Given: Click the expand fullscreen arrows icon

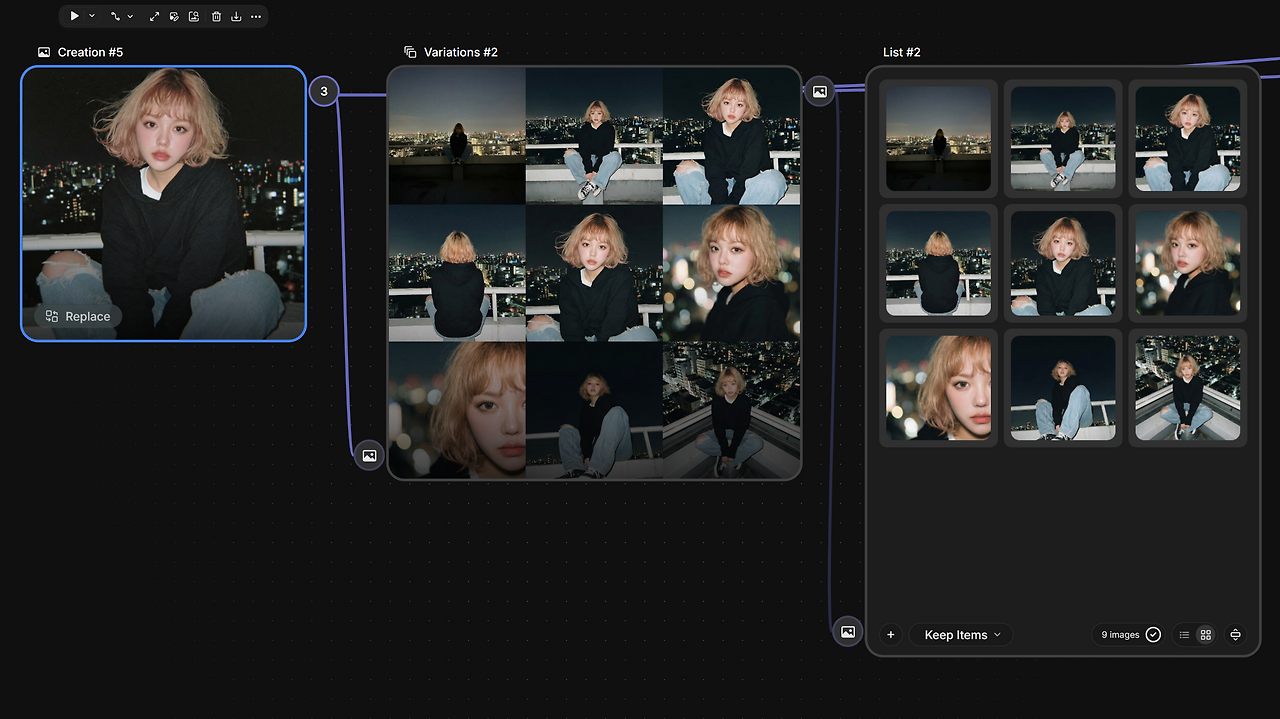Looking at the screenshot, I should [154, 16].
